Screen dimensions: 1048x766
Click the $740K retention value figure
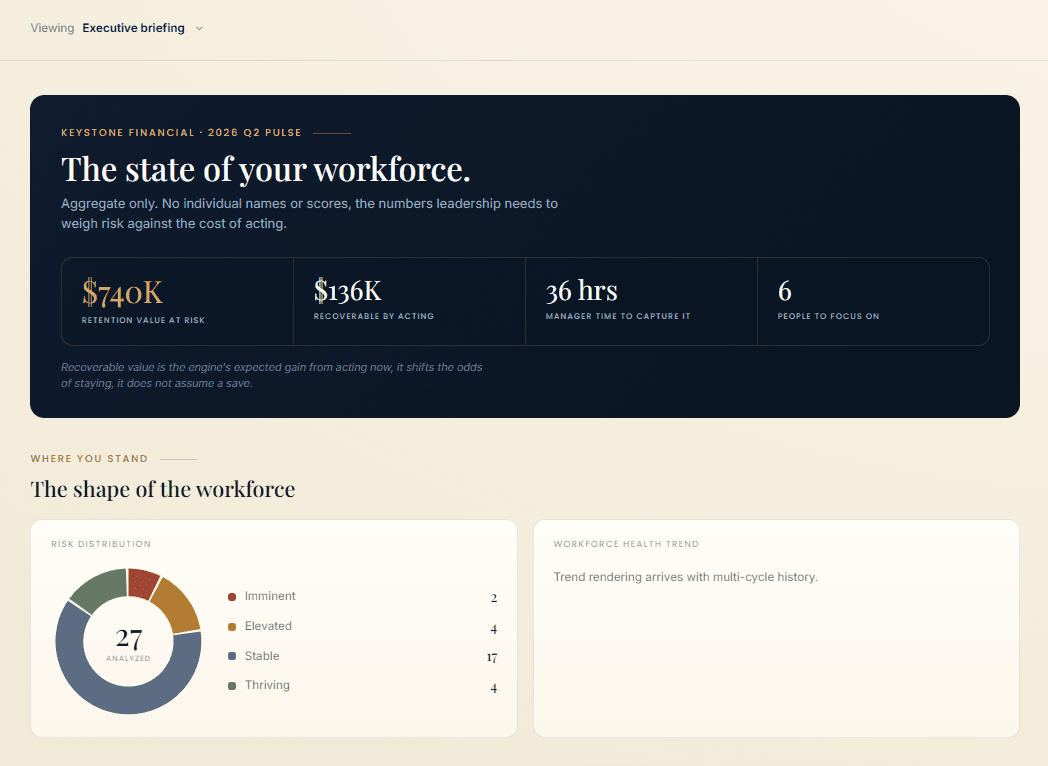[122, 293]
